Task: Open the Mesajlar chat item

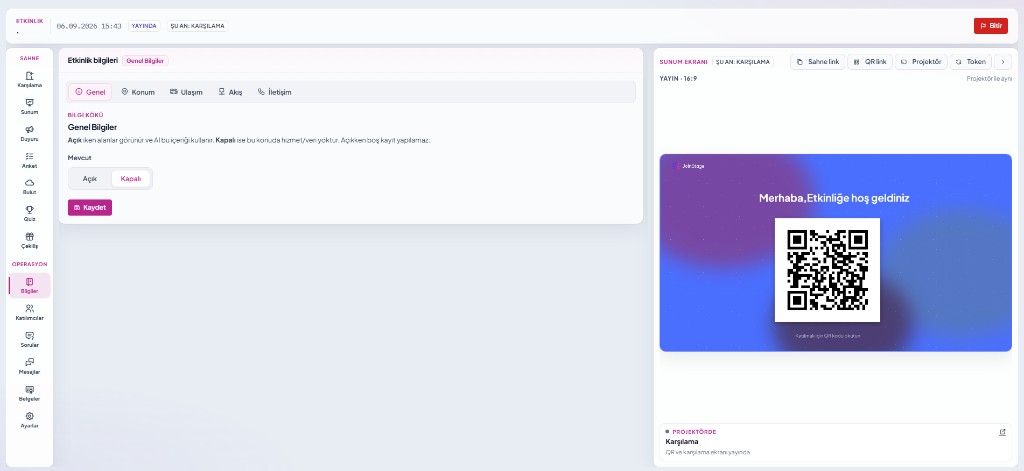Action: [x=29, y=366]
